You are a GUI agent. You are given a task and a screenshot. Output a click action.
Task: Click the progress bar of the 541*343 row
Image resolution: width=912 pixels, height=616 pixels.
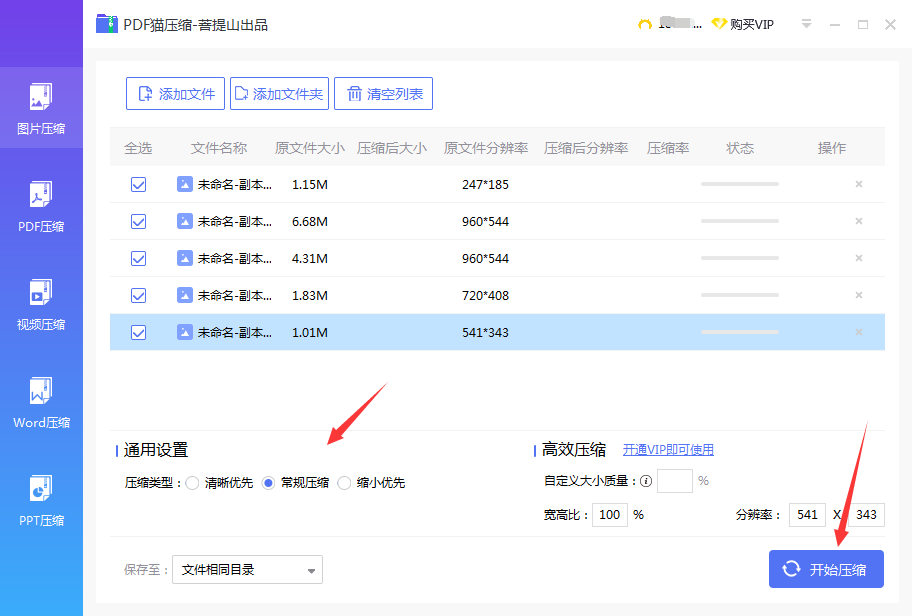click(740, 332)
